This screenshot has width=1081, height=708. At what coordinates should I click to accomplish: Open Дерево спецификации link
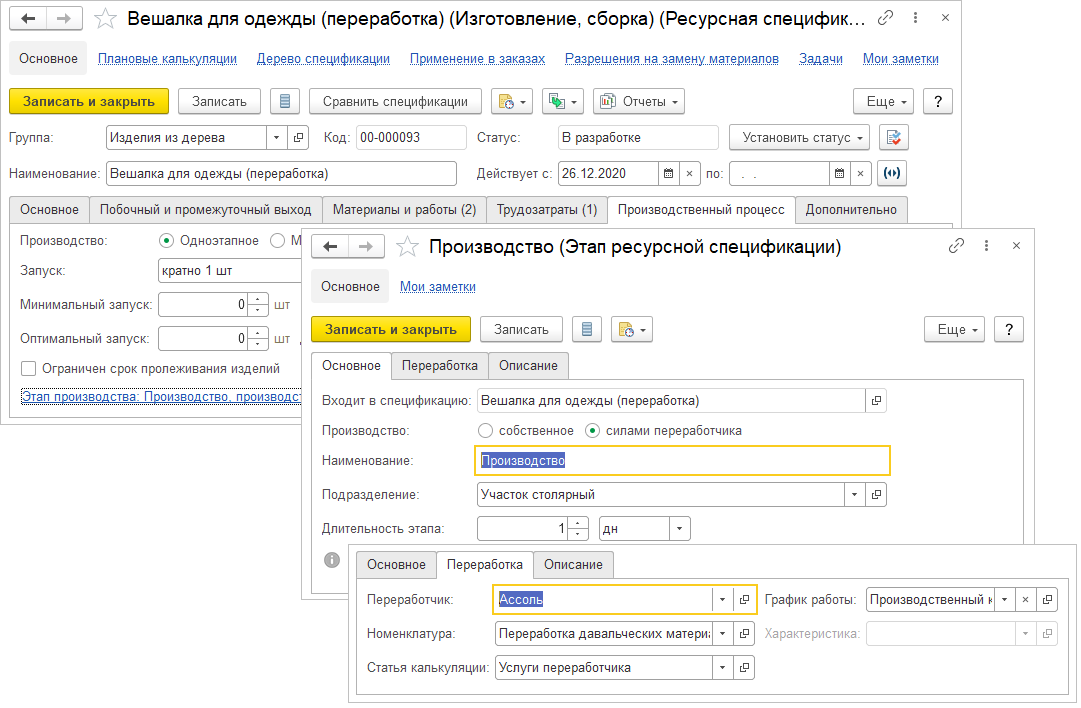click(323, 59)
